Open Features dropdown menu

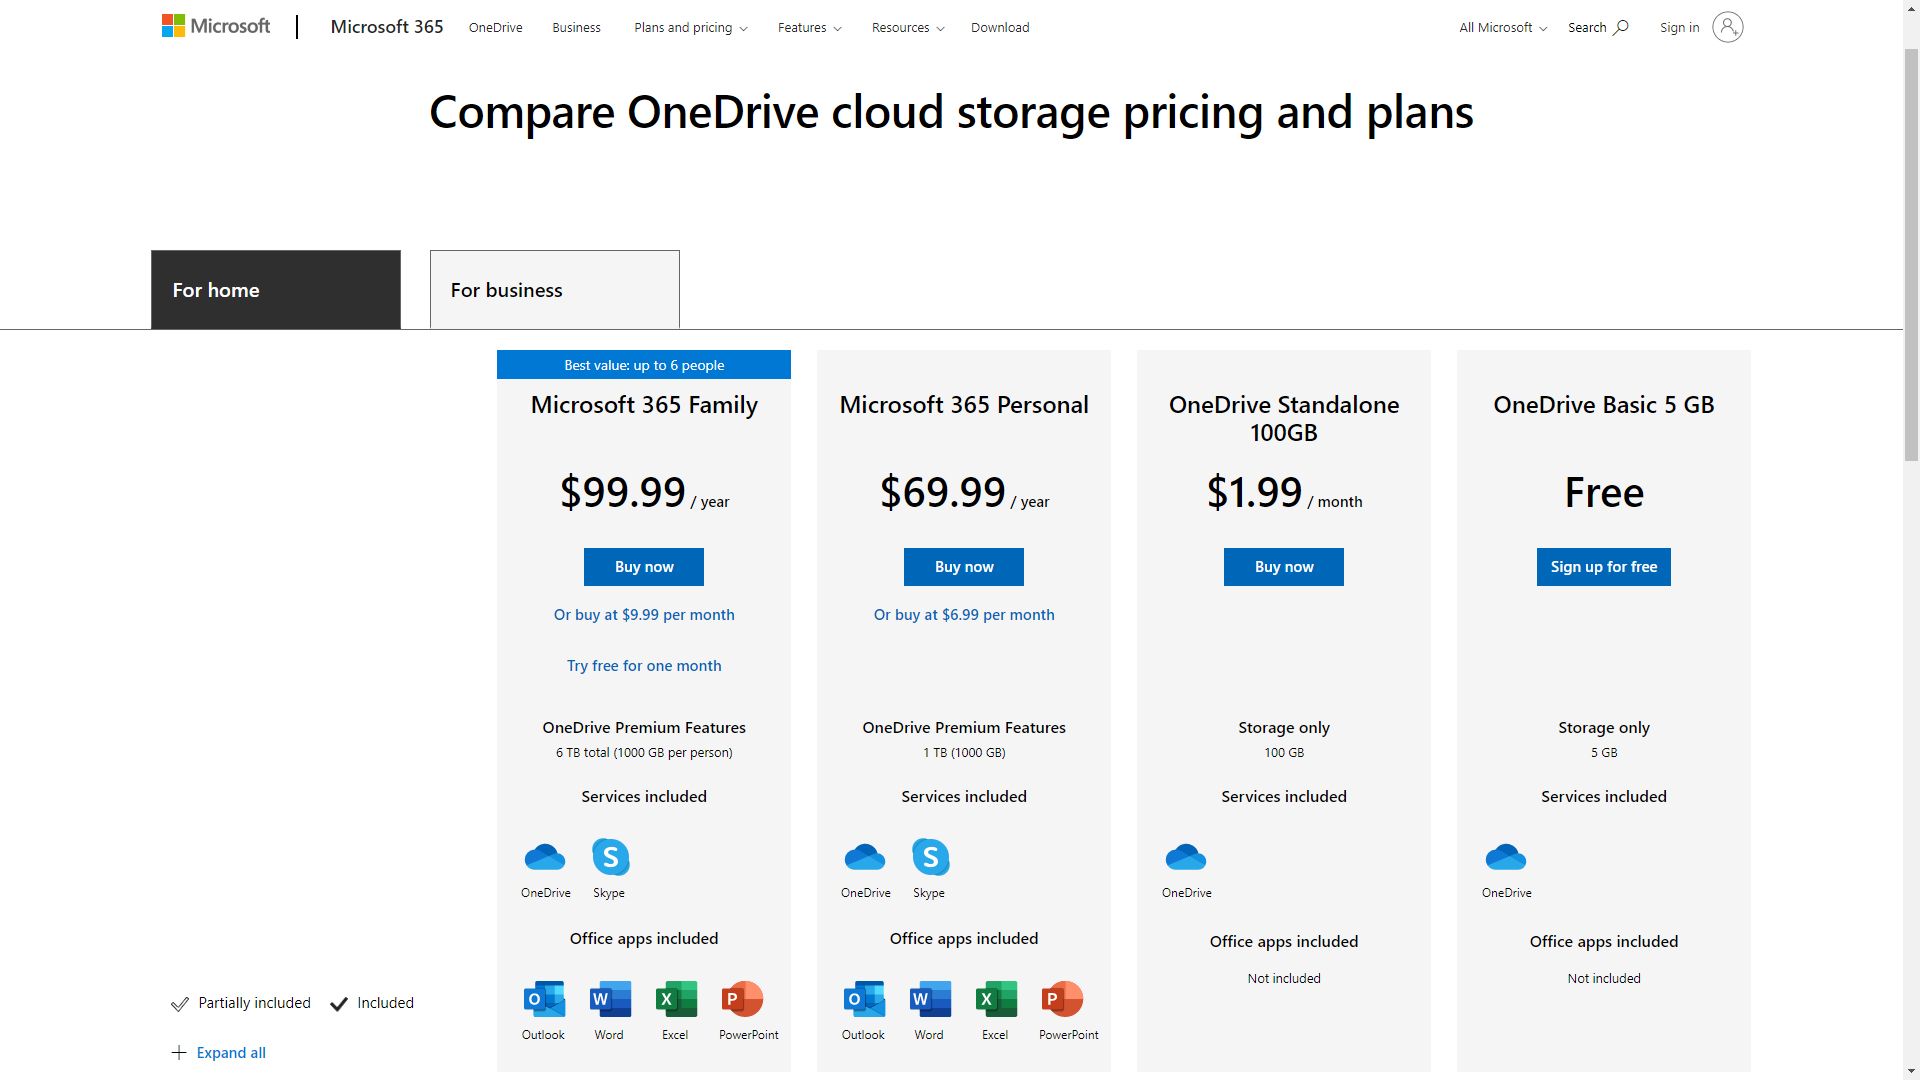click(808, 26)
